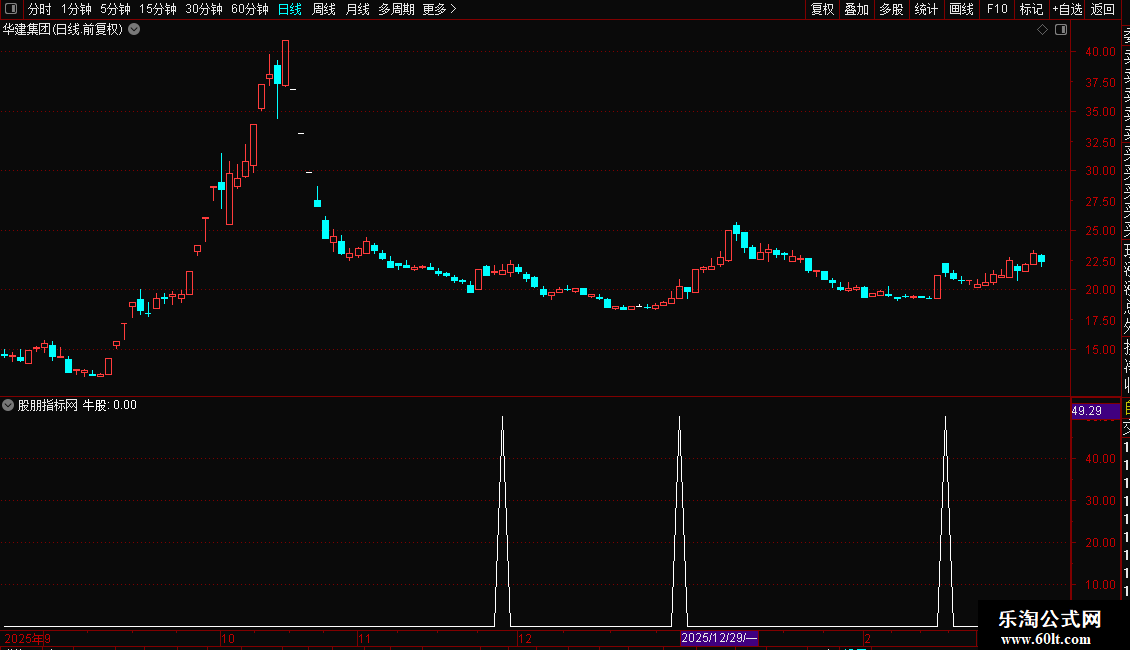1130x650 pixels.
Task: Click month 12 on the date axis
Action: (525, 638)
